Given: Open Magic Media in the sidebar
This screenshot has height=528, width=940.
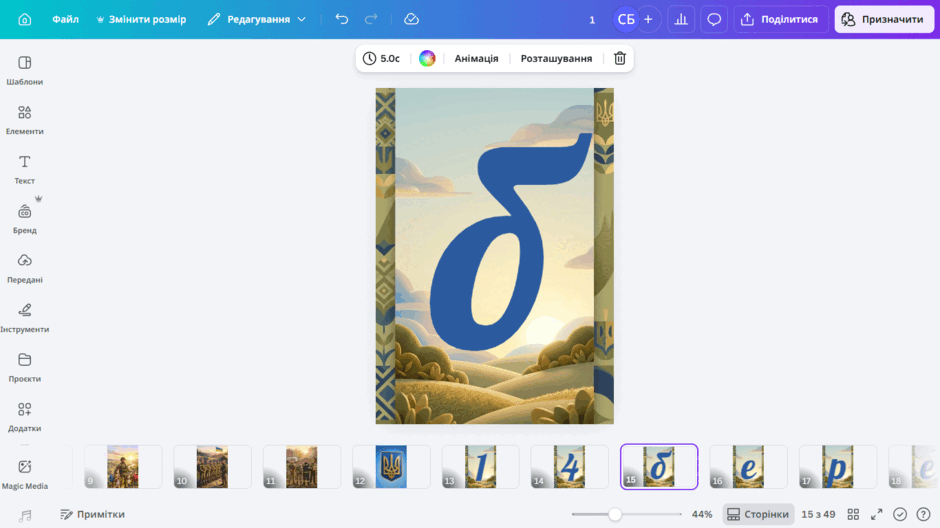Looking at the screenshot, I should [25, 475].
